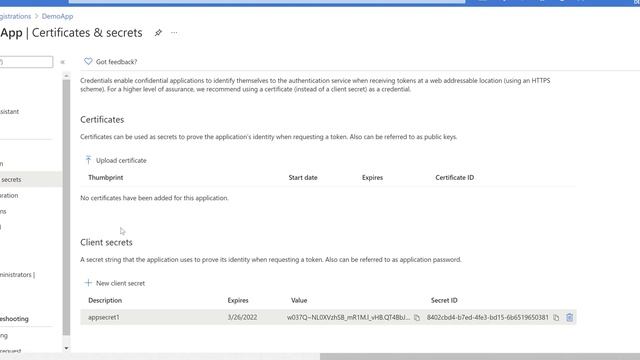Click the Secret ID column header
This screenshot has height=360, width=640.
point(444,300)
